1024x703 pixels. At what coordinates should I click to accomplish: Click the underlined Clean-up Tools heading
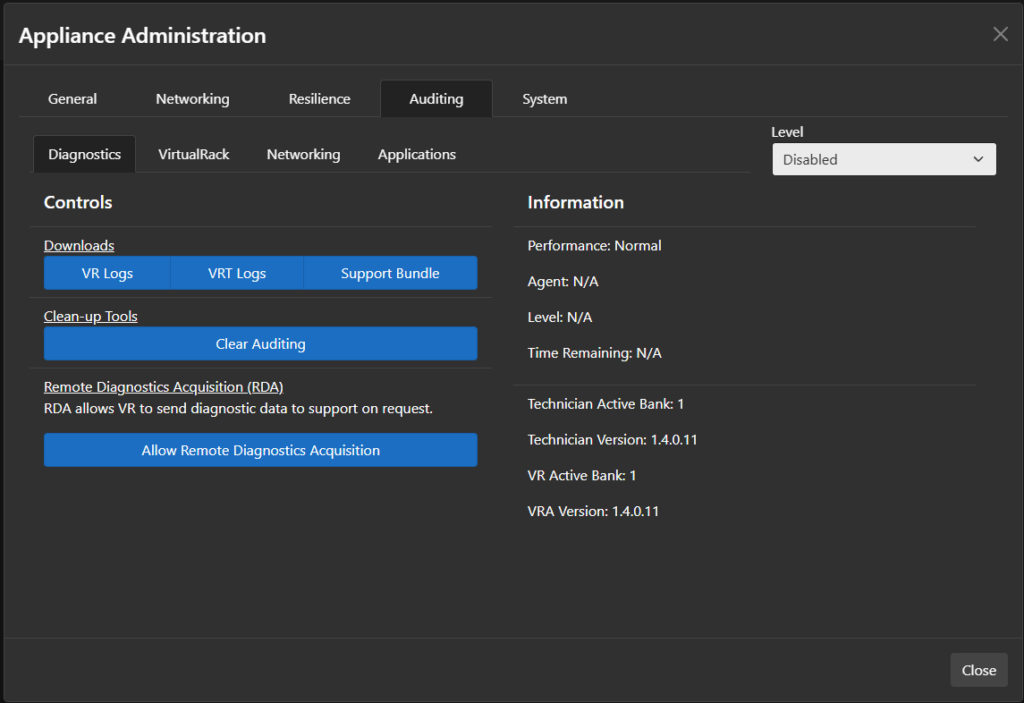(x=91, y=316)
